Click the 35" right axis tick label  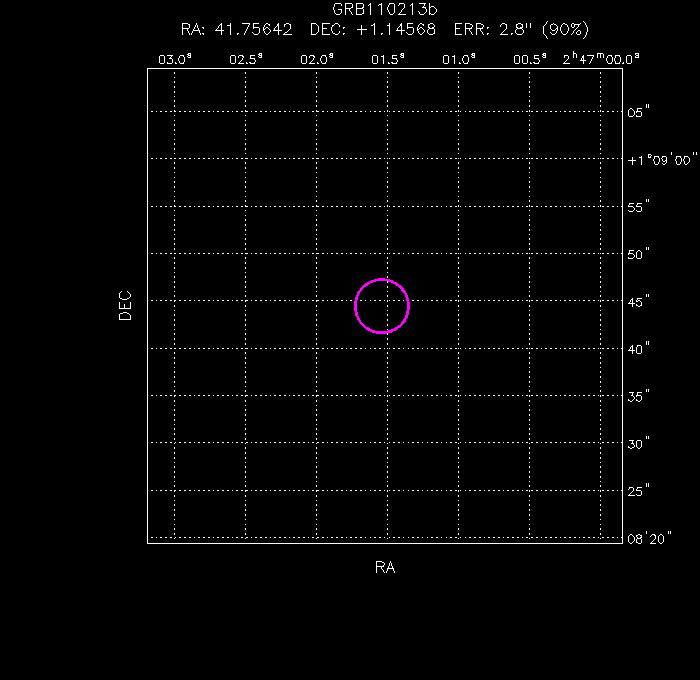click(x=640, y=396)
